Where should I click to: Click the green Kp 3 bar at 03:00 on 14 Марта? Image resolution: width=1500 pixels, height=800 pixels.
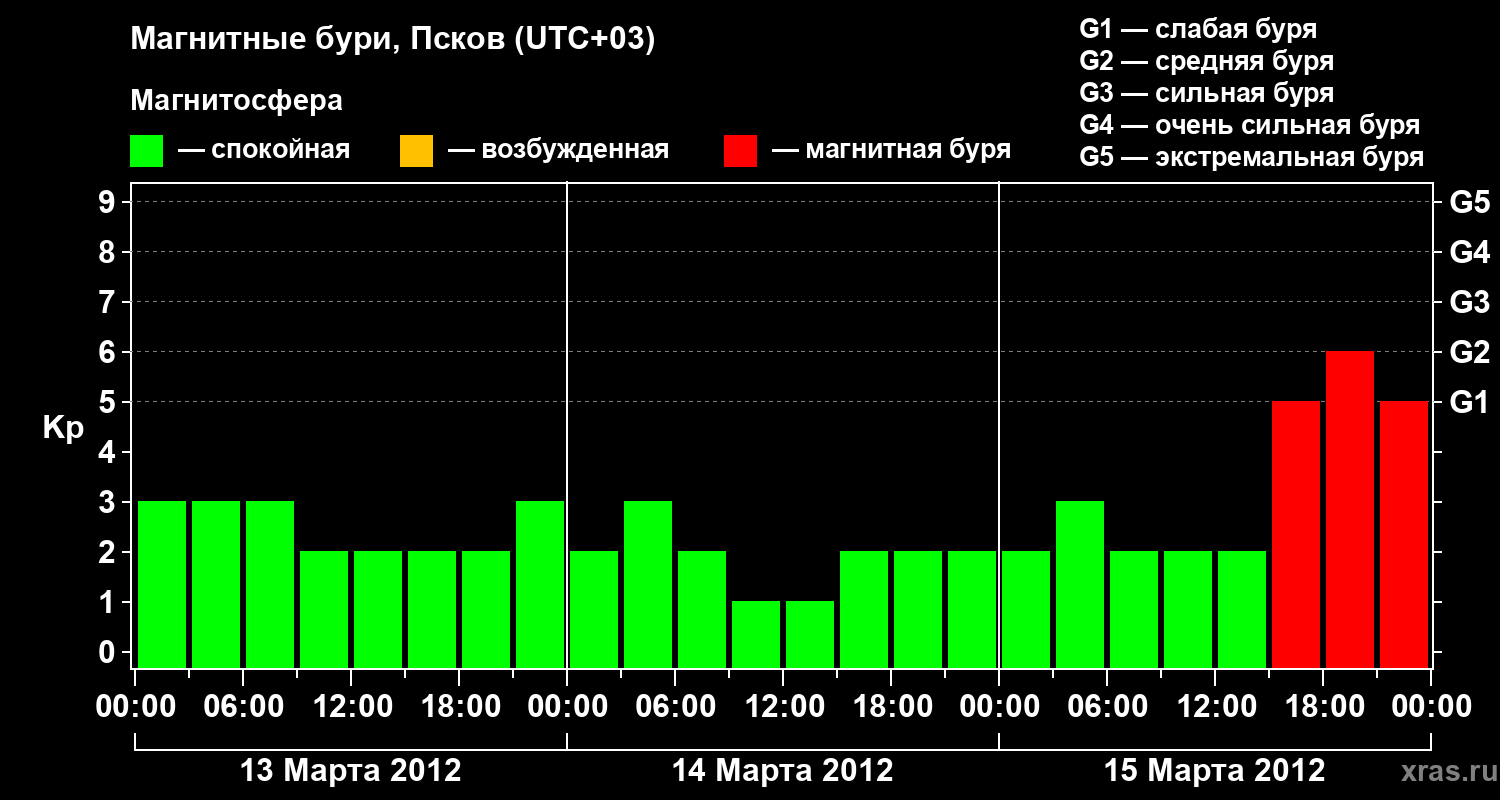click(648, 585)
